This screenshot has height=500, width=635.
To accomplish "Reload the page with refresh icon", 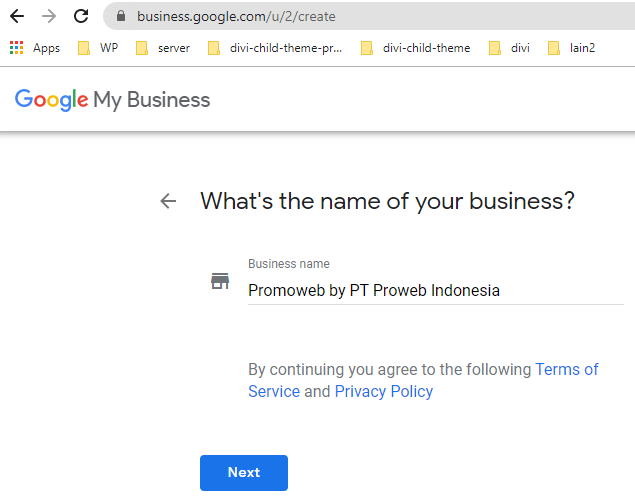I will pos(81,16).
